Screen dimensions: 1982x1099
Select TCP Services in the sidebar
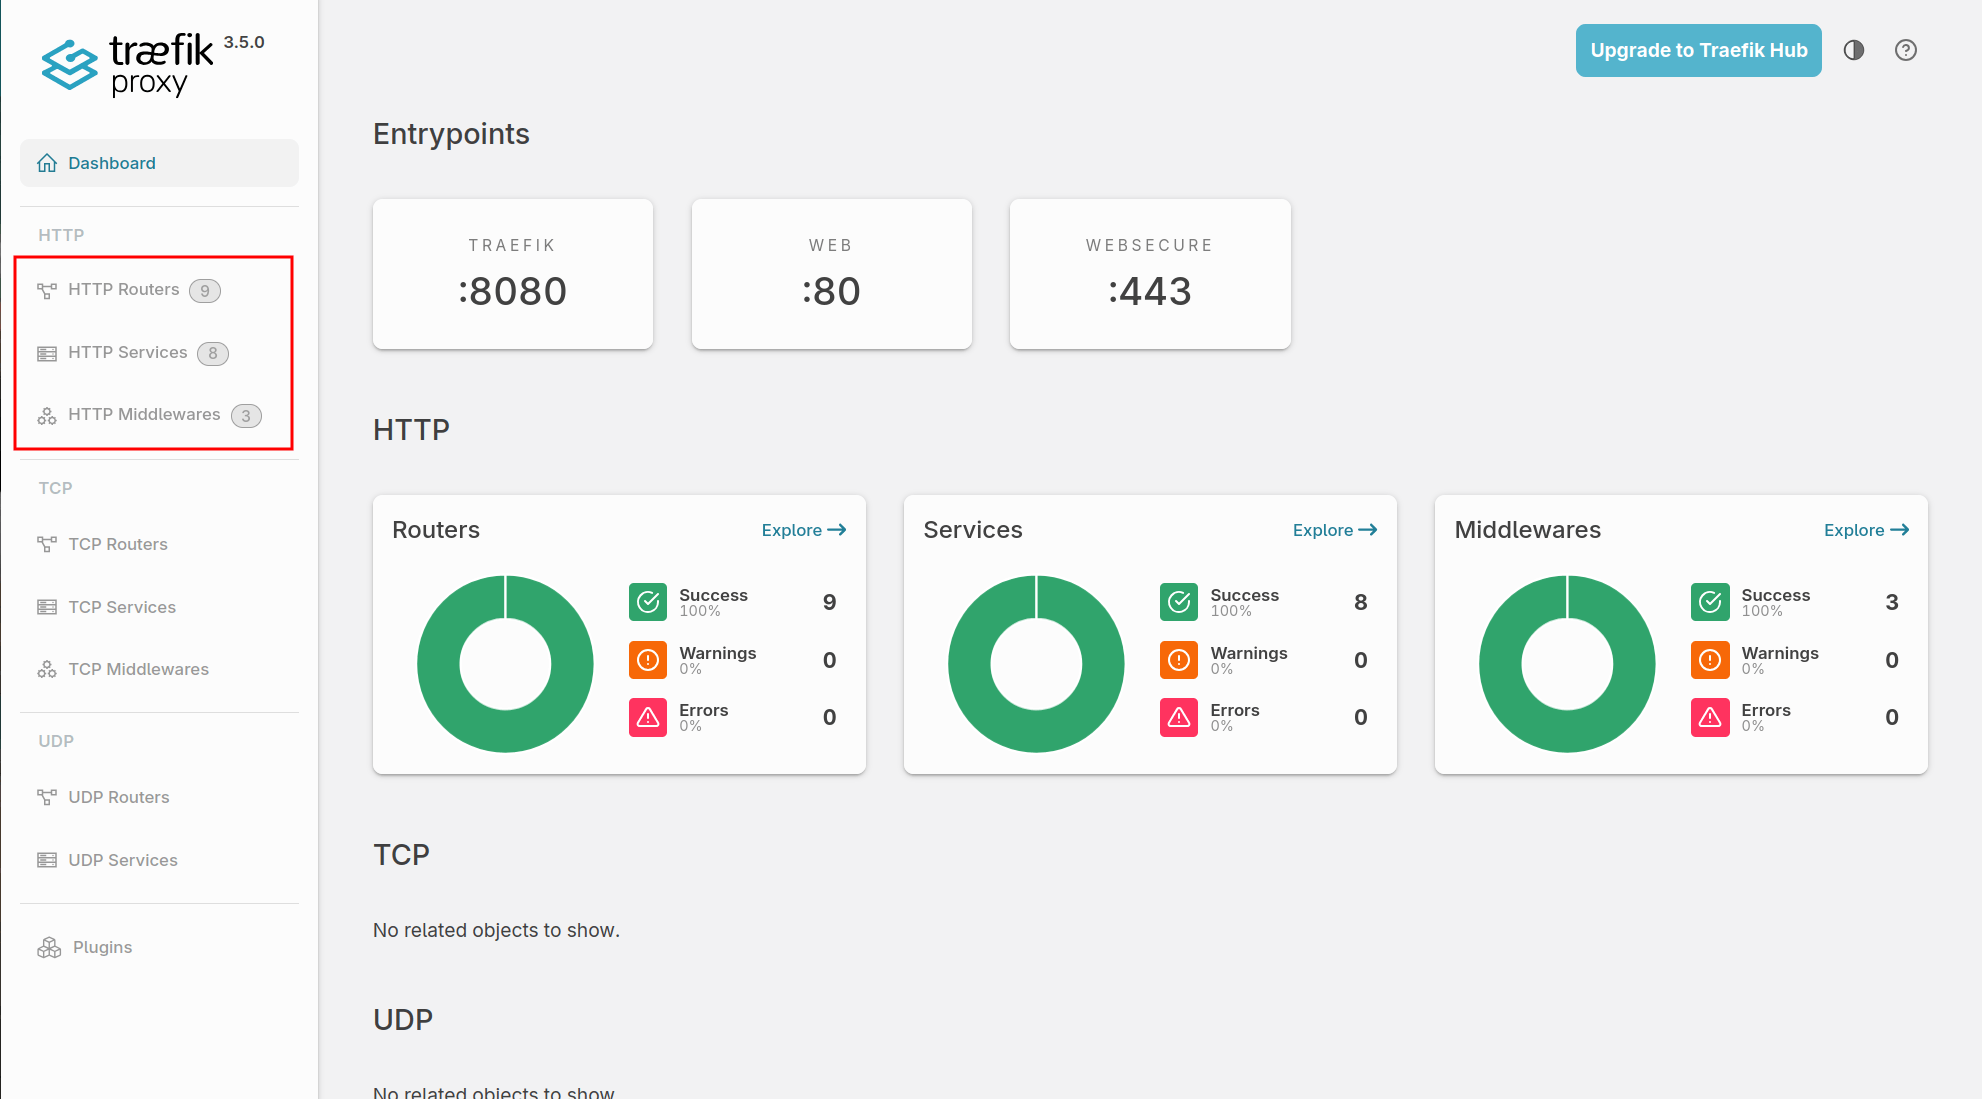click(x=124, y=606)
